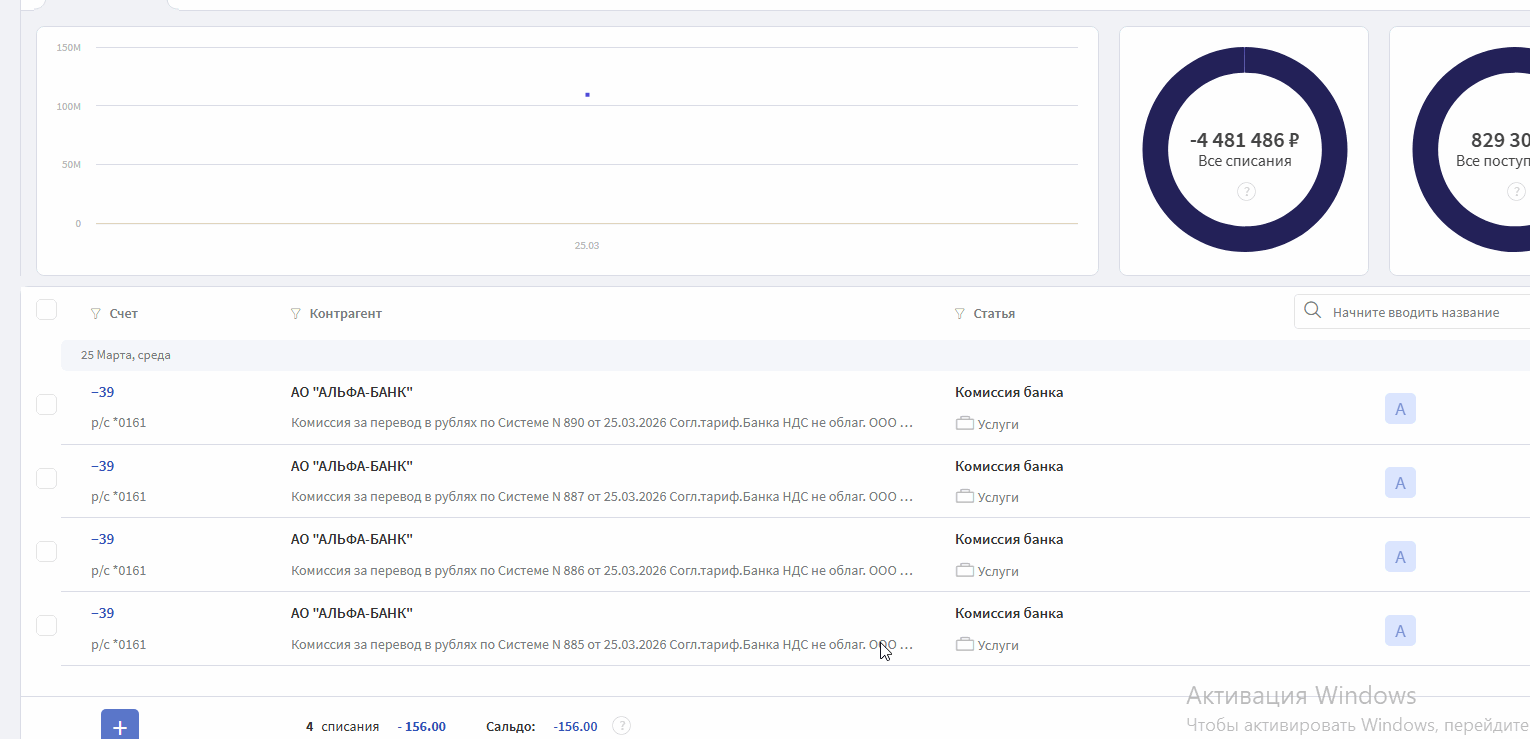The height and width of the screenshot is (739, 1530).
Task: Click the chart data point above 25.03
Action: [587, 95]
